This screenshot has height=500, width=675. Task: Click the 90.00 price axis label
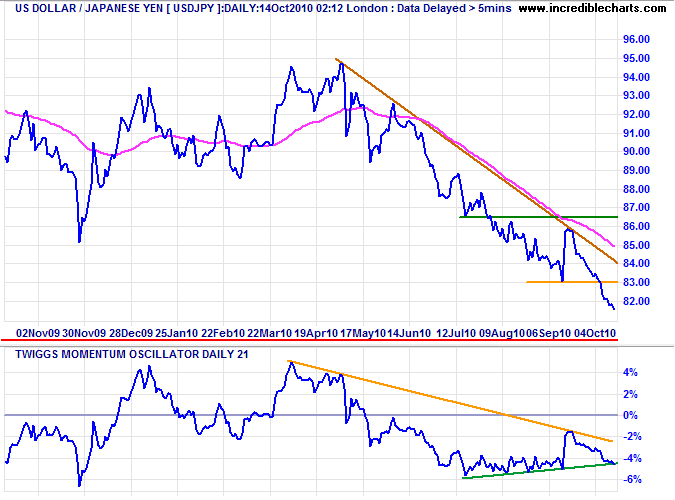[x=636, y=151]
